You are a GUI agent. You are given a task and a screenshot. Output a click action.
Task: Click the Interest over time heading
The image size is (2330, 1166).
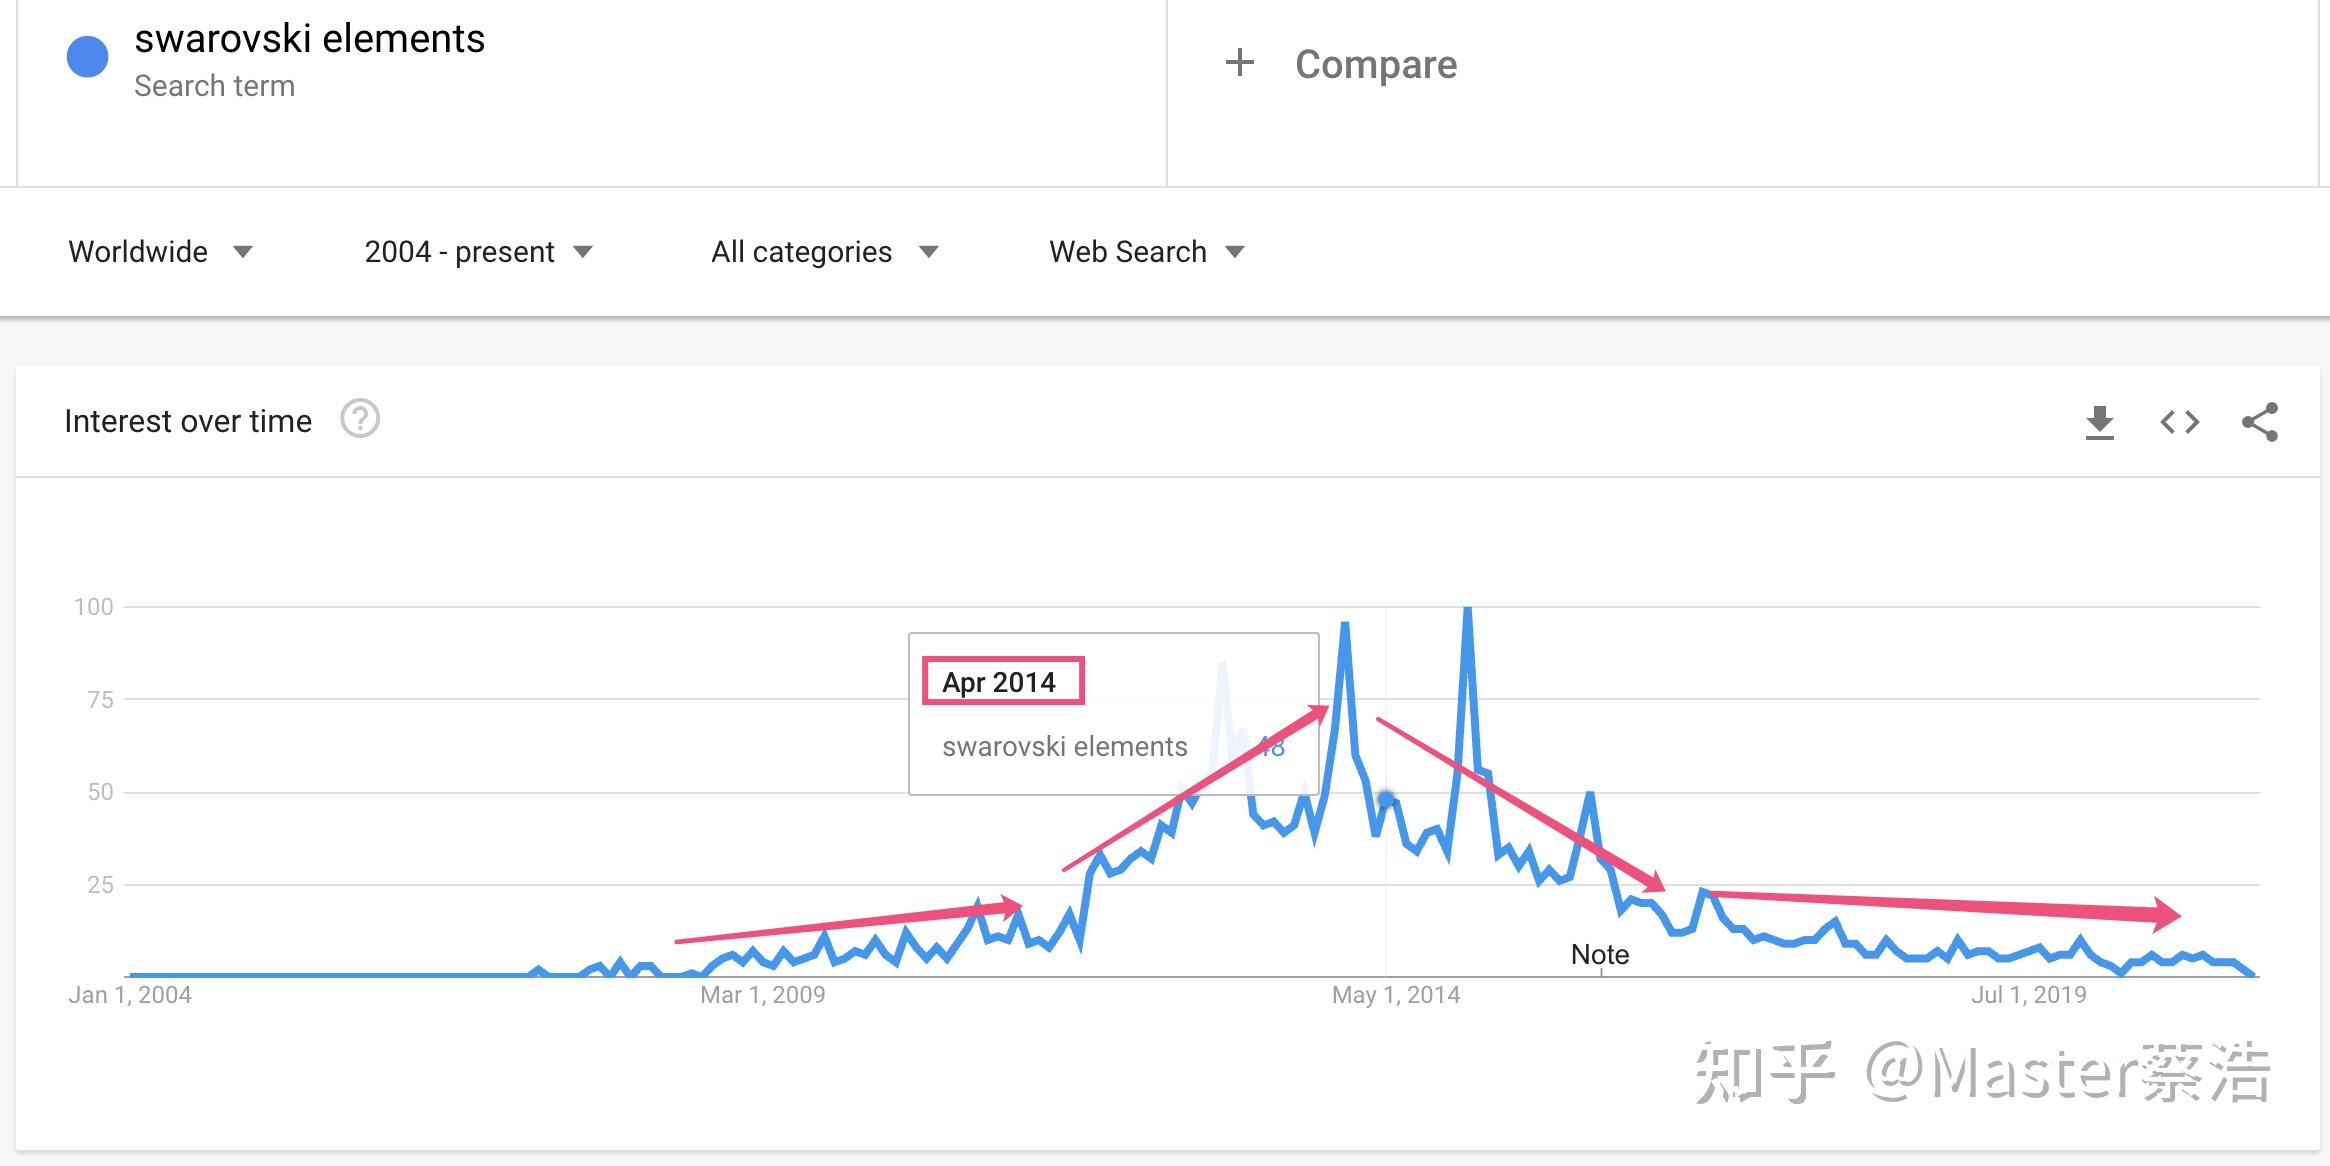(188, 421)
